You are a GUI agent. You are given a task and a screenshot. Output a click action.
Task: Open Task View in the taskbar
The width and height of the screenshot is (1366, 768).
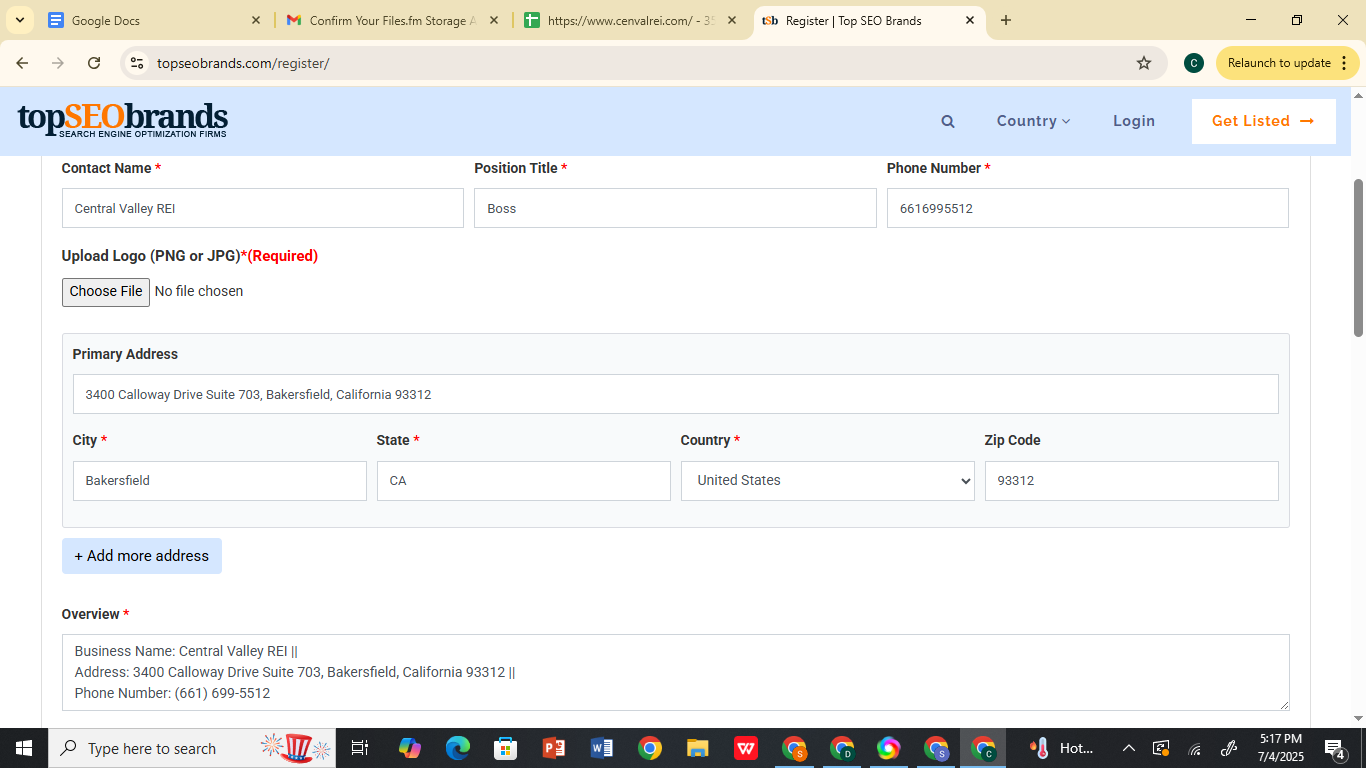(360, 748)
